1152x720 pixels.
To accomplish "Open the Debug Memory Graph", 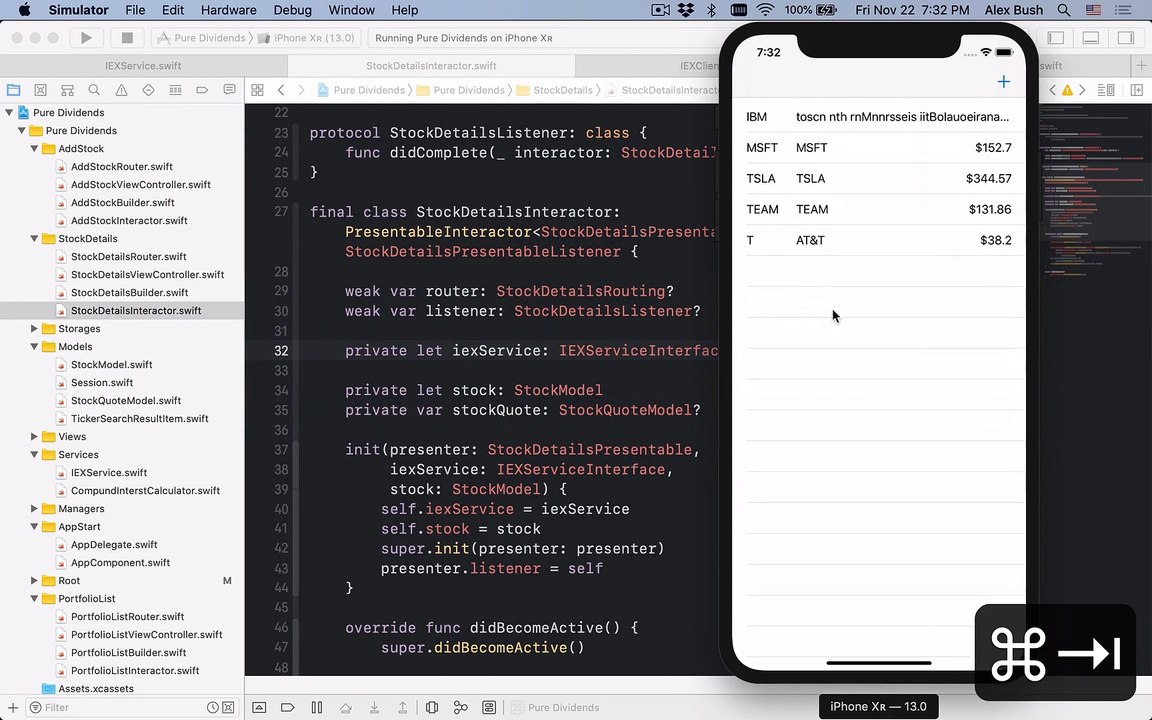I will point(461,707).
